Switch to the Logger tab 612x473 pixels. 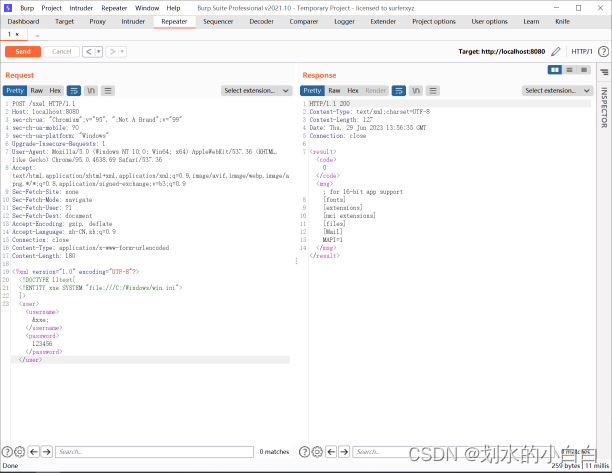tap(344, 21)
